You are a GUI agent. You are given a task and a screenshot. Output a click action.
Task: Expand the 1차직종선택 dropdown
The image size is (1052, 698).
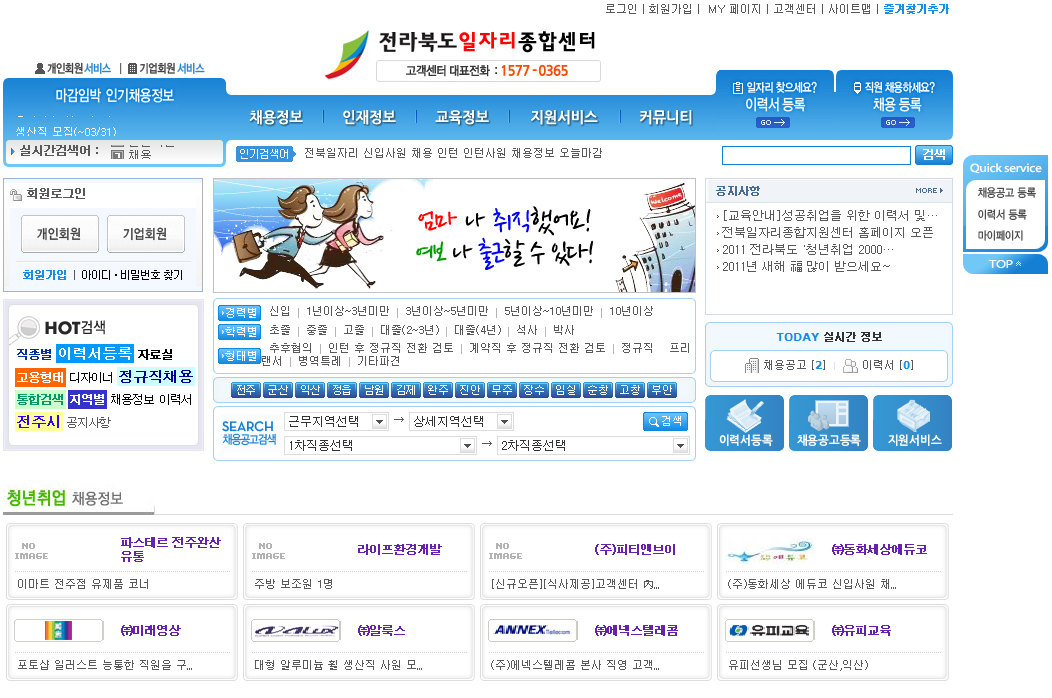pos(380,446)
